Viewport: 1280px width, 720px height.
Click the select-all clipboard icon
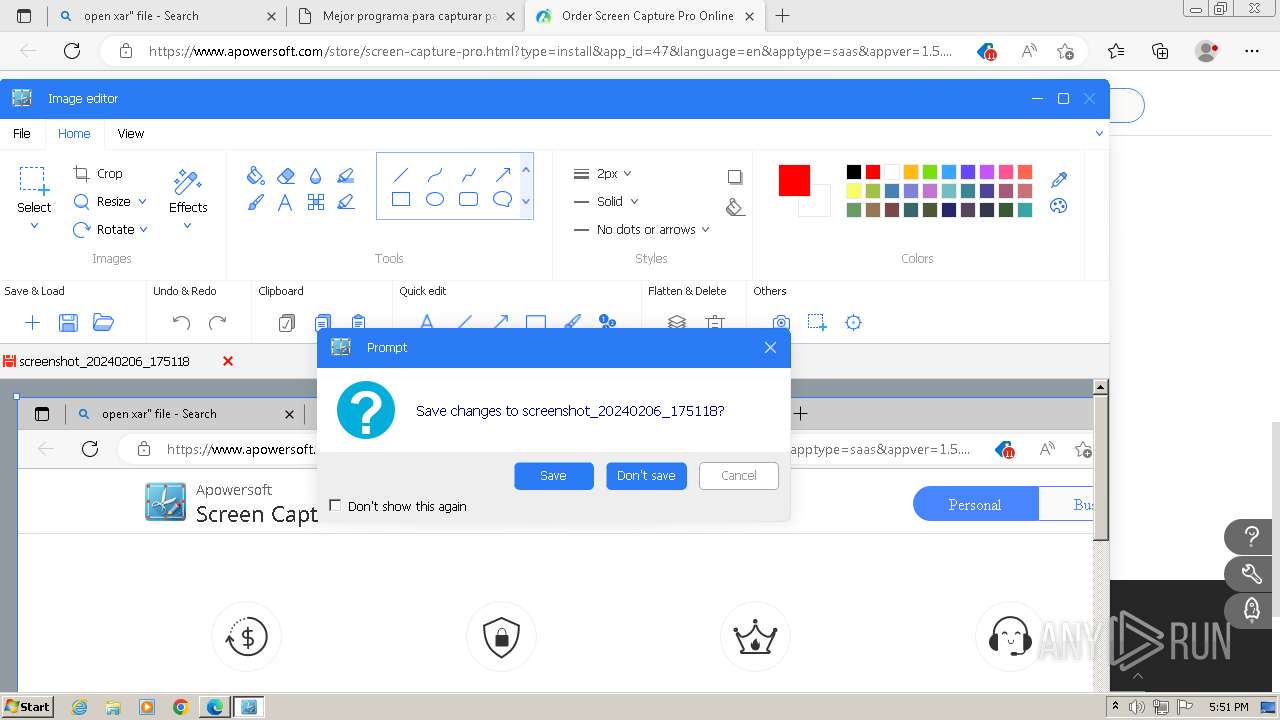pyautogui.click(x=287, y=322)
